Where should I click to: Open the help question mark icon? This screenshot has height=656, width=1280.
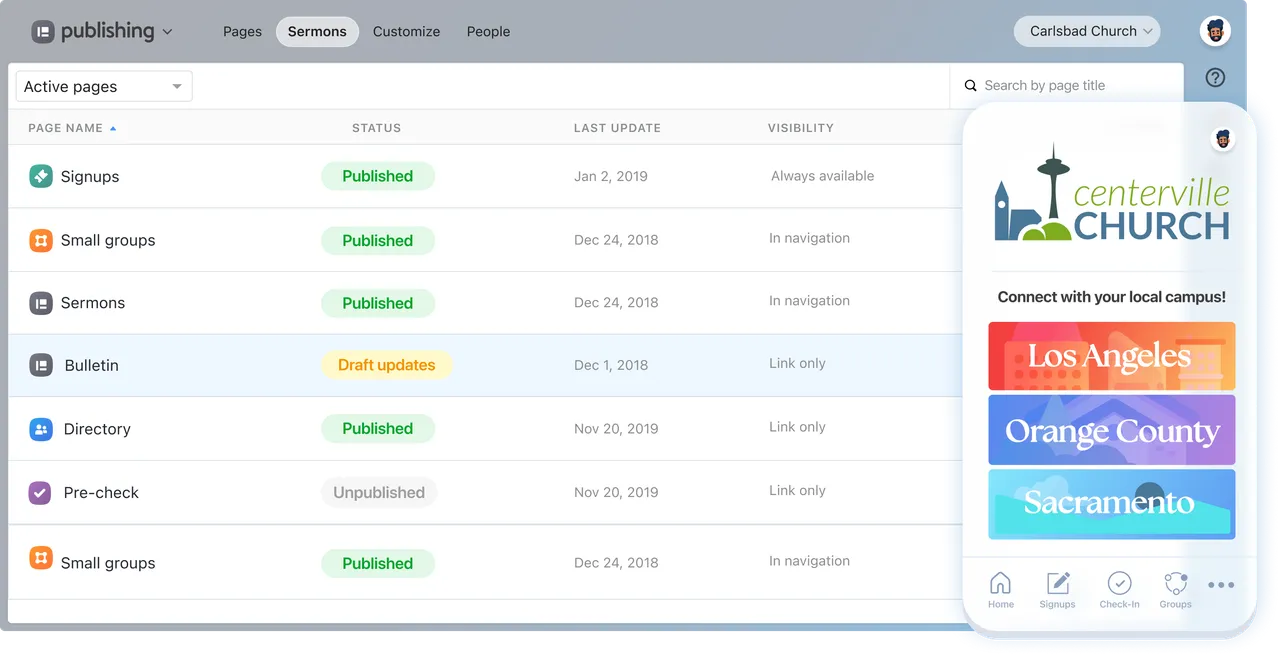[x=1215, y=78]
